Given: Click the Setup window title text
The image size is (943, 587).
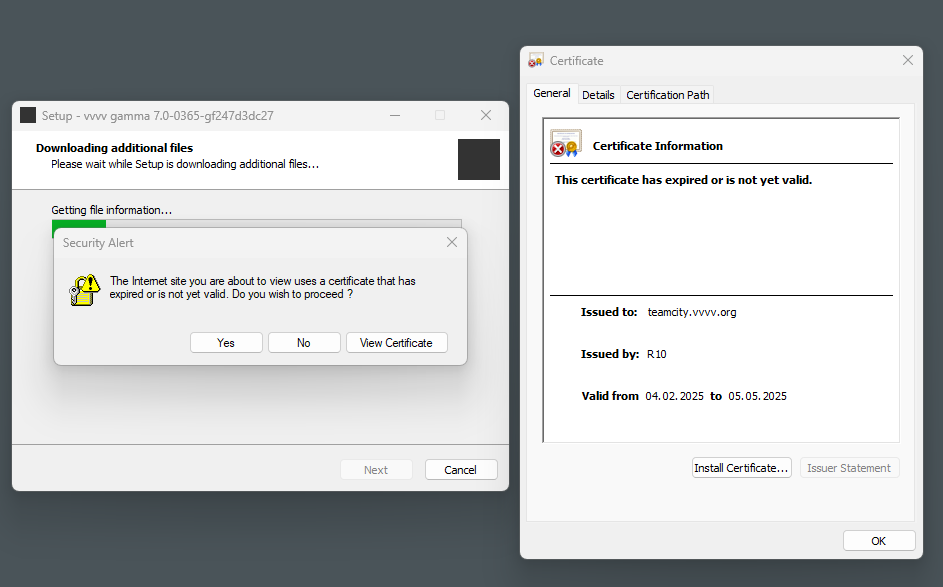Looking at the screenshot, I should pos(158,115).
